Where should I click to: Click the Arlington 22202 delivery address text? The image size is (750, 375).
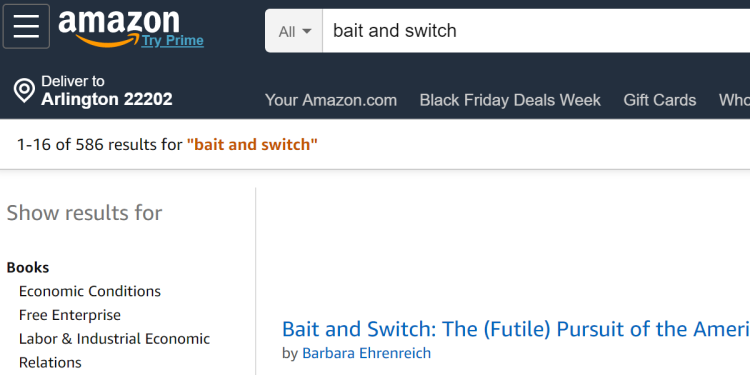(x=107, y=99)
